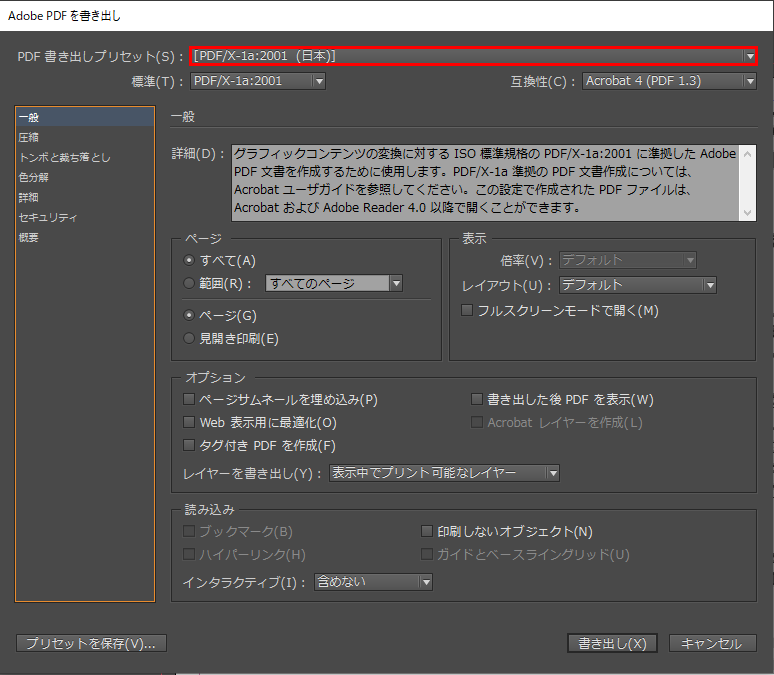Click scroll down arrow in 詳細 description
Image resolution: width=774 pixels, height=675 pixels.
tap(747, 213)
